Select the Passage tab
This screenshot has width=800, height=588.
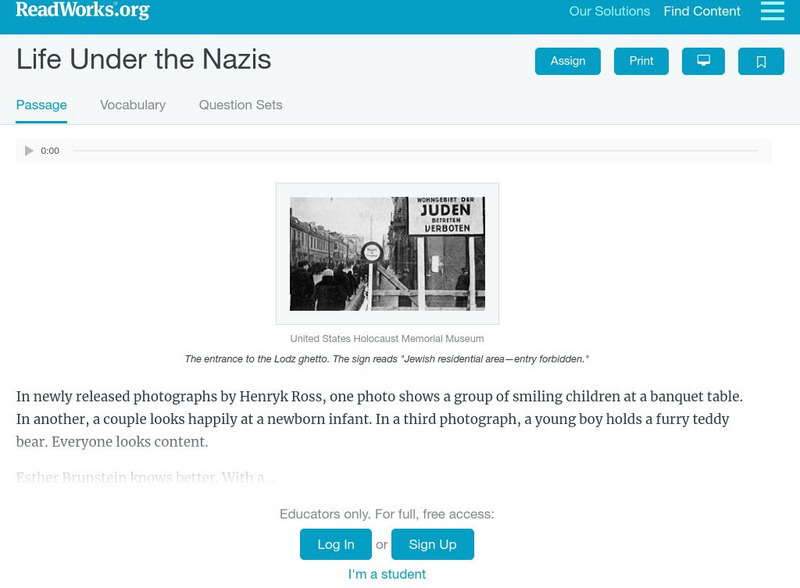[x=40, y=104]
